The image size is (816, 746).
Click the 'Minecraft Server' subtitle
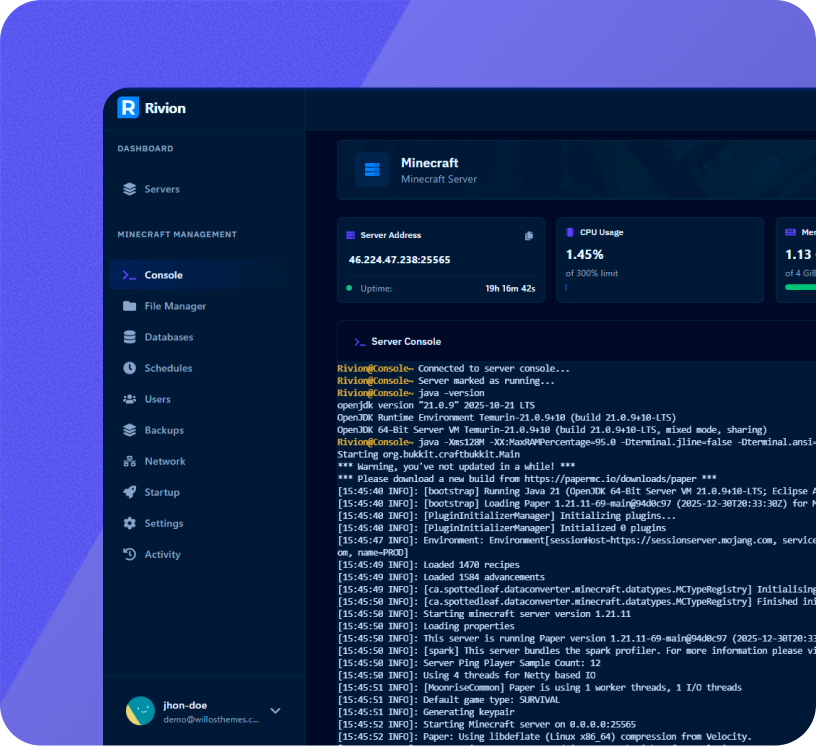[x=439, y=179]
